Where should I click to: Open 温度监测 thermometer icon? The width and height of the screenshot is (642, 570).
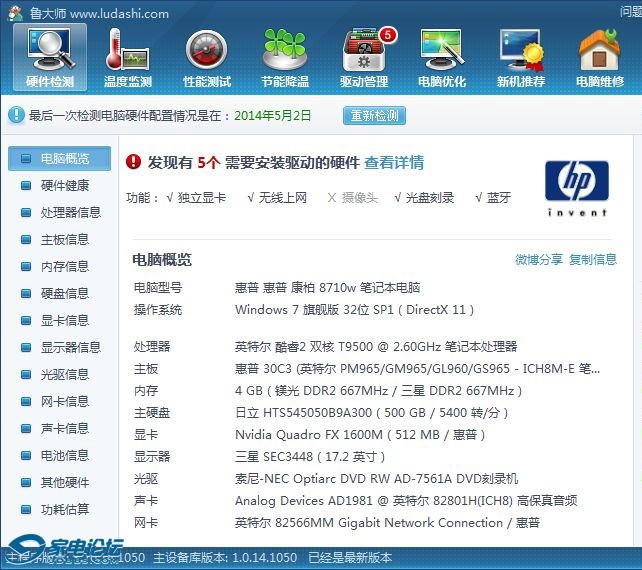(128, 49)
